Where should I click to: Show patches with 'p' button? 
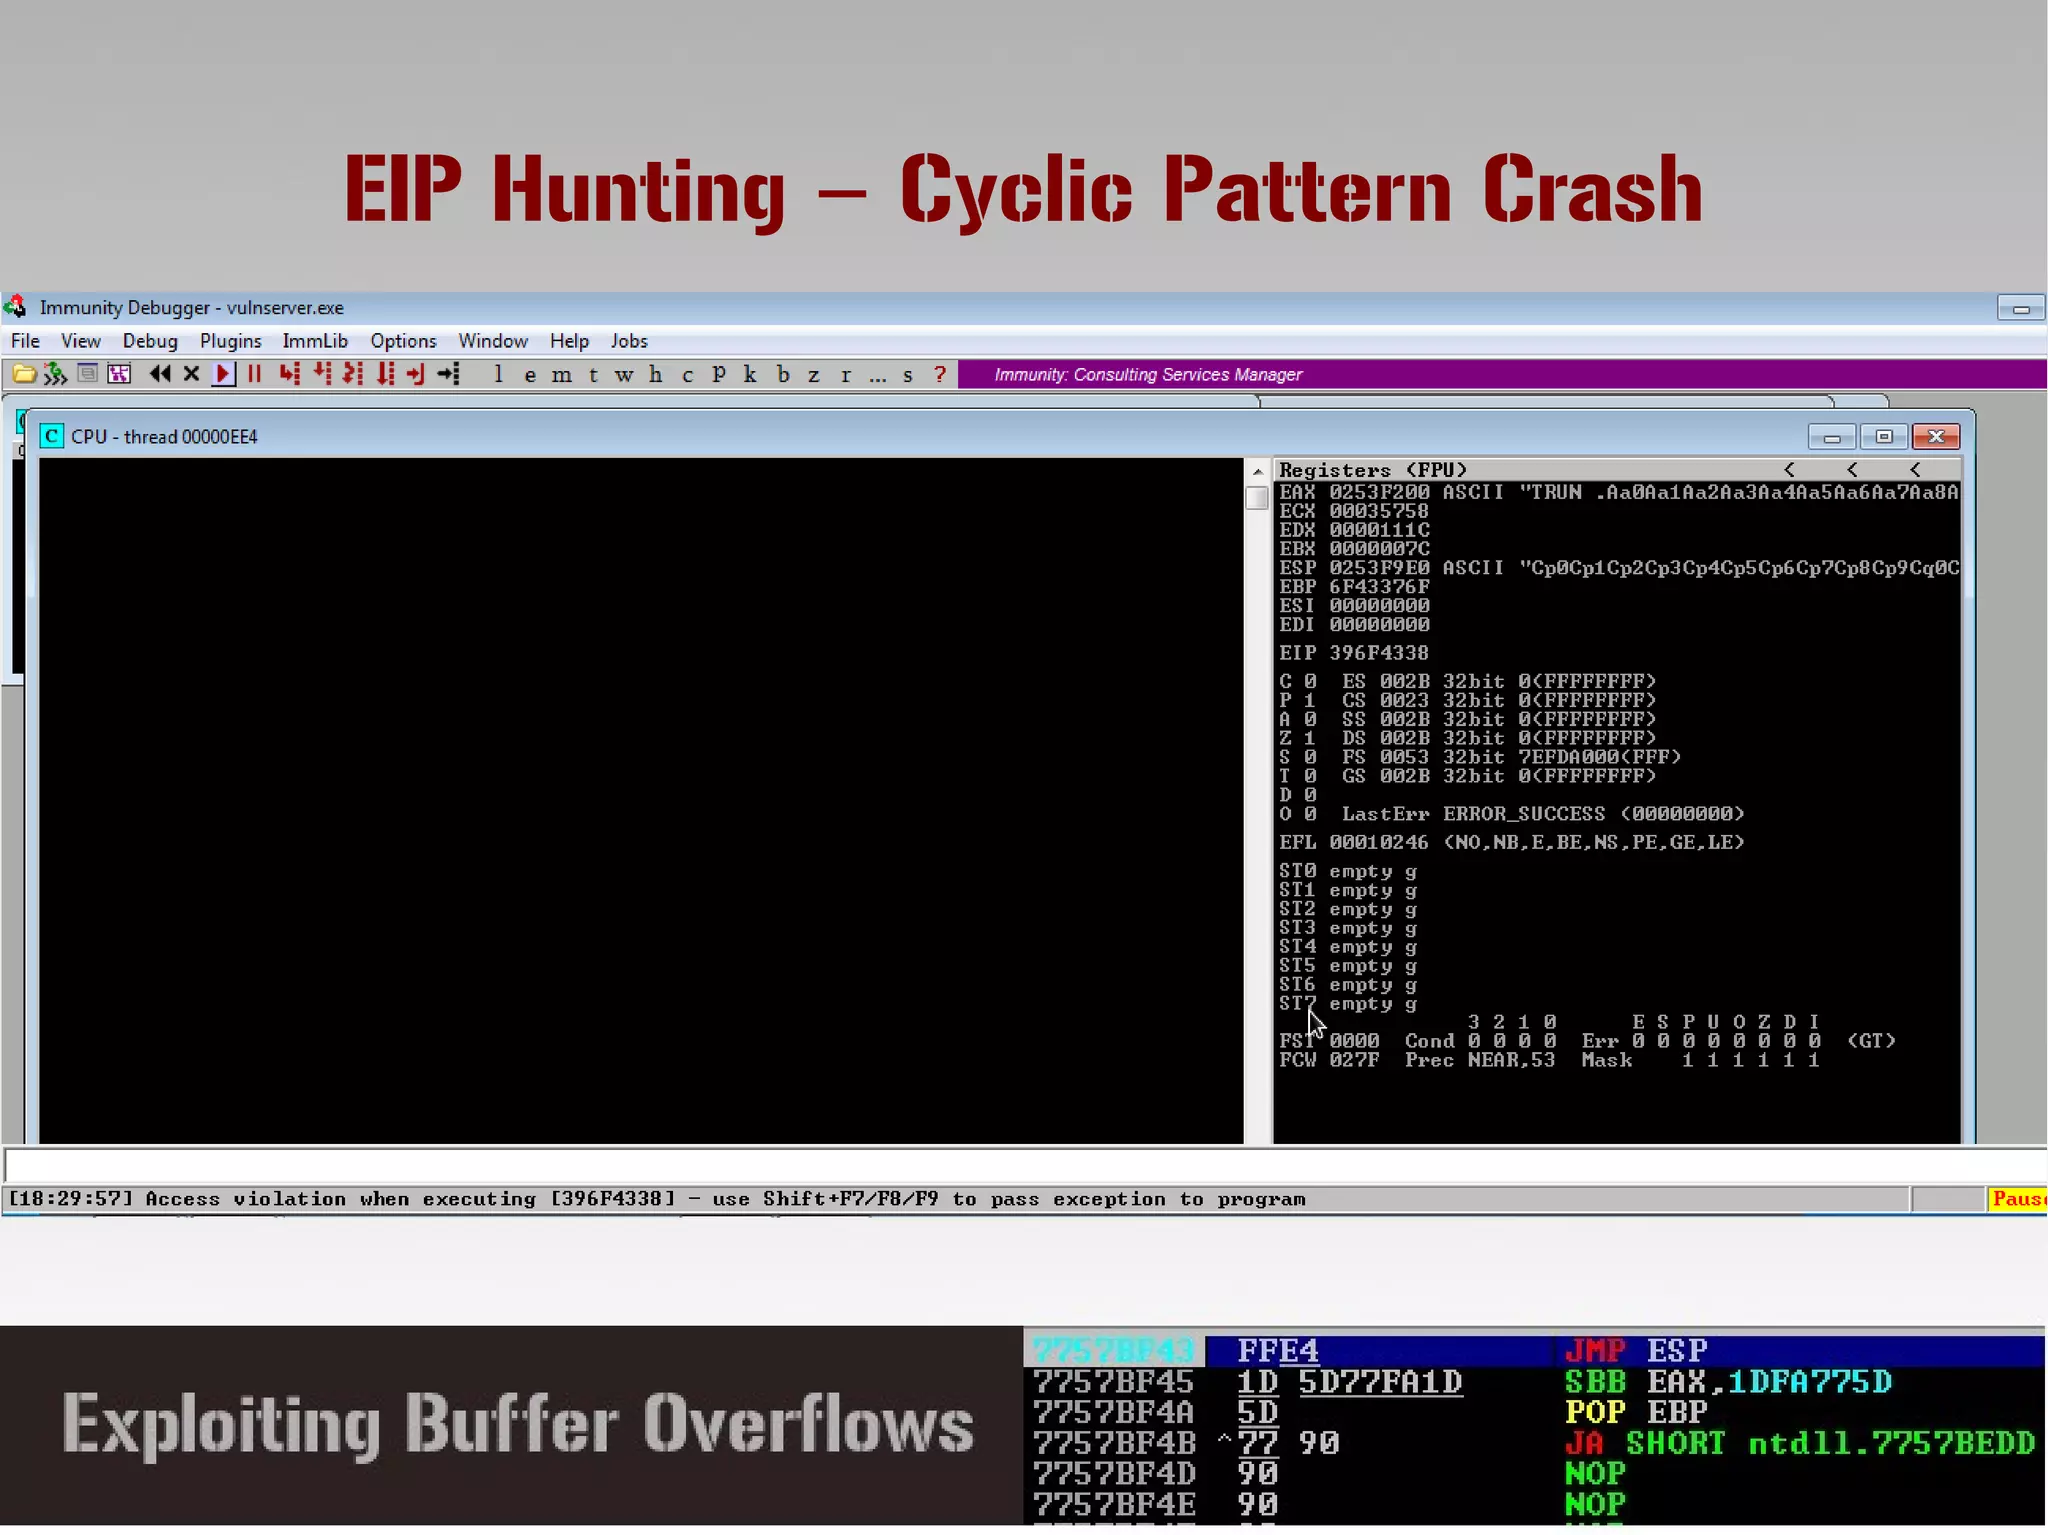coord(719,375)
